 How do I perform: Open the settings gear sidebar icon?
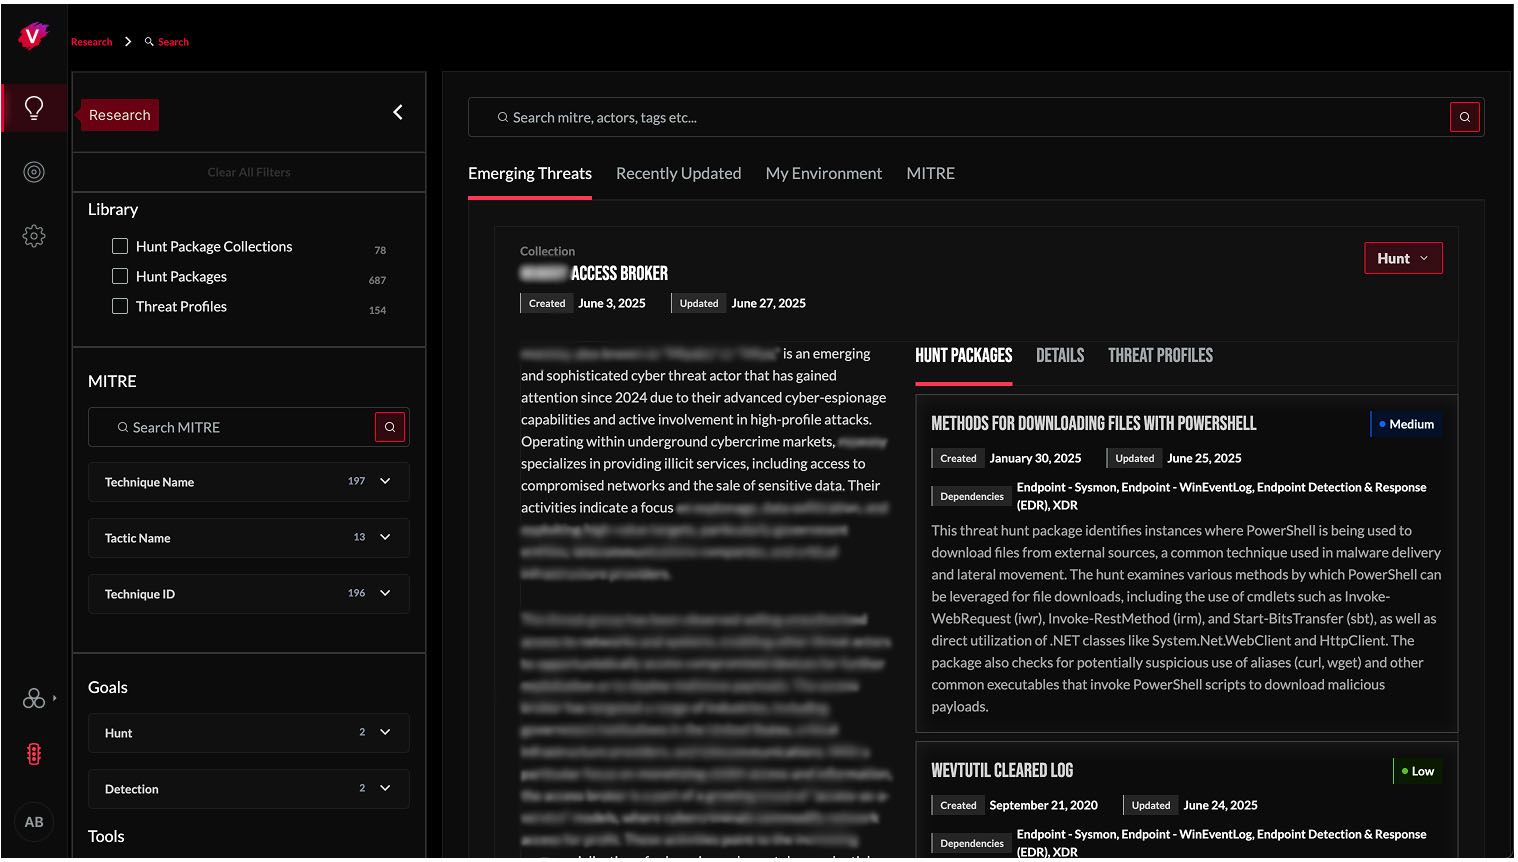34,236
